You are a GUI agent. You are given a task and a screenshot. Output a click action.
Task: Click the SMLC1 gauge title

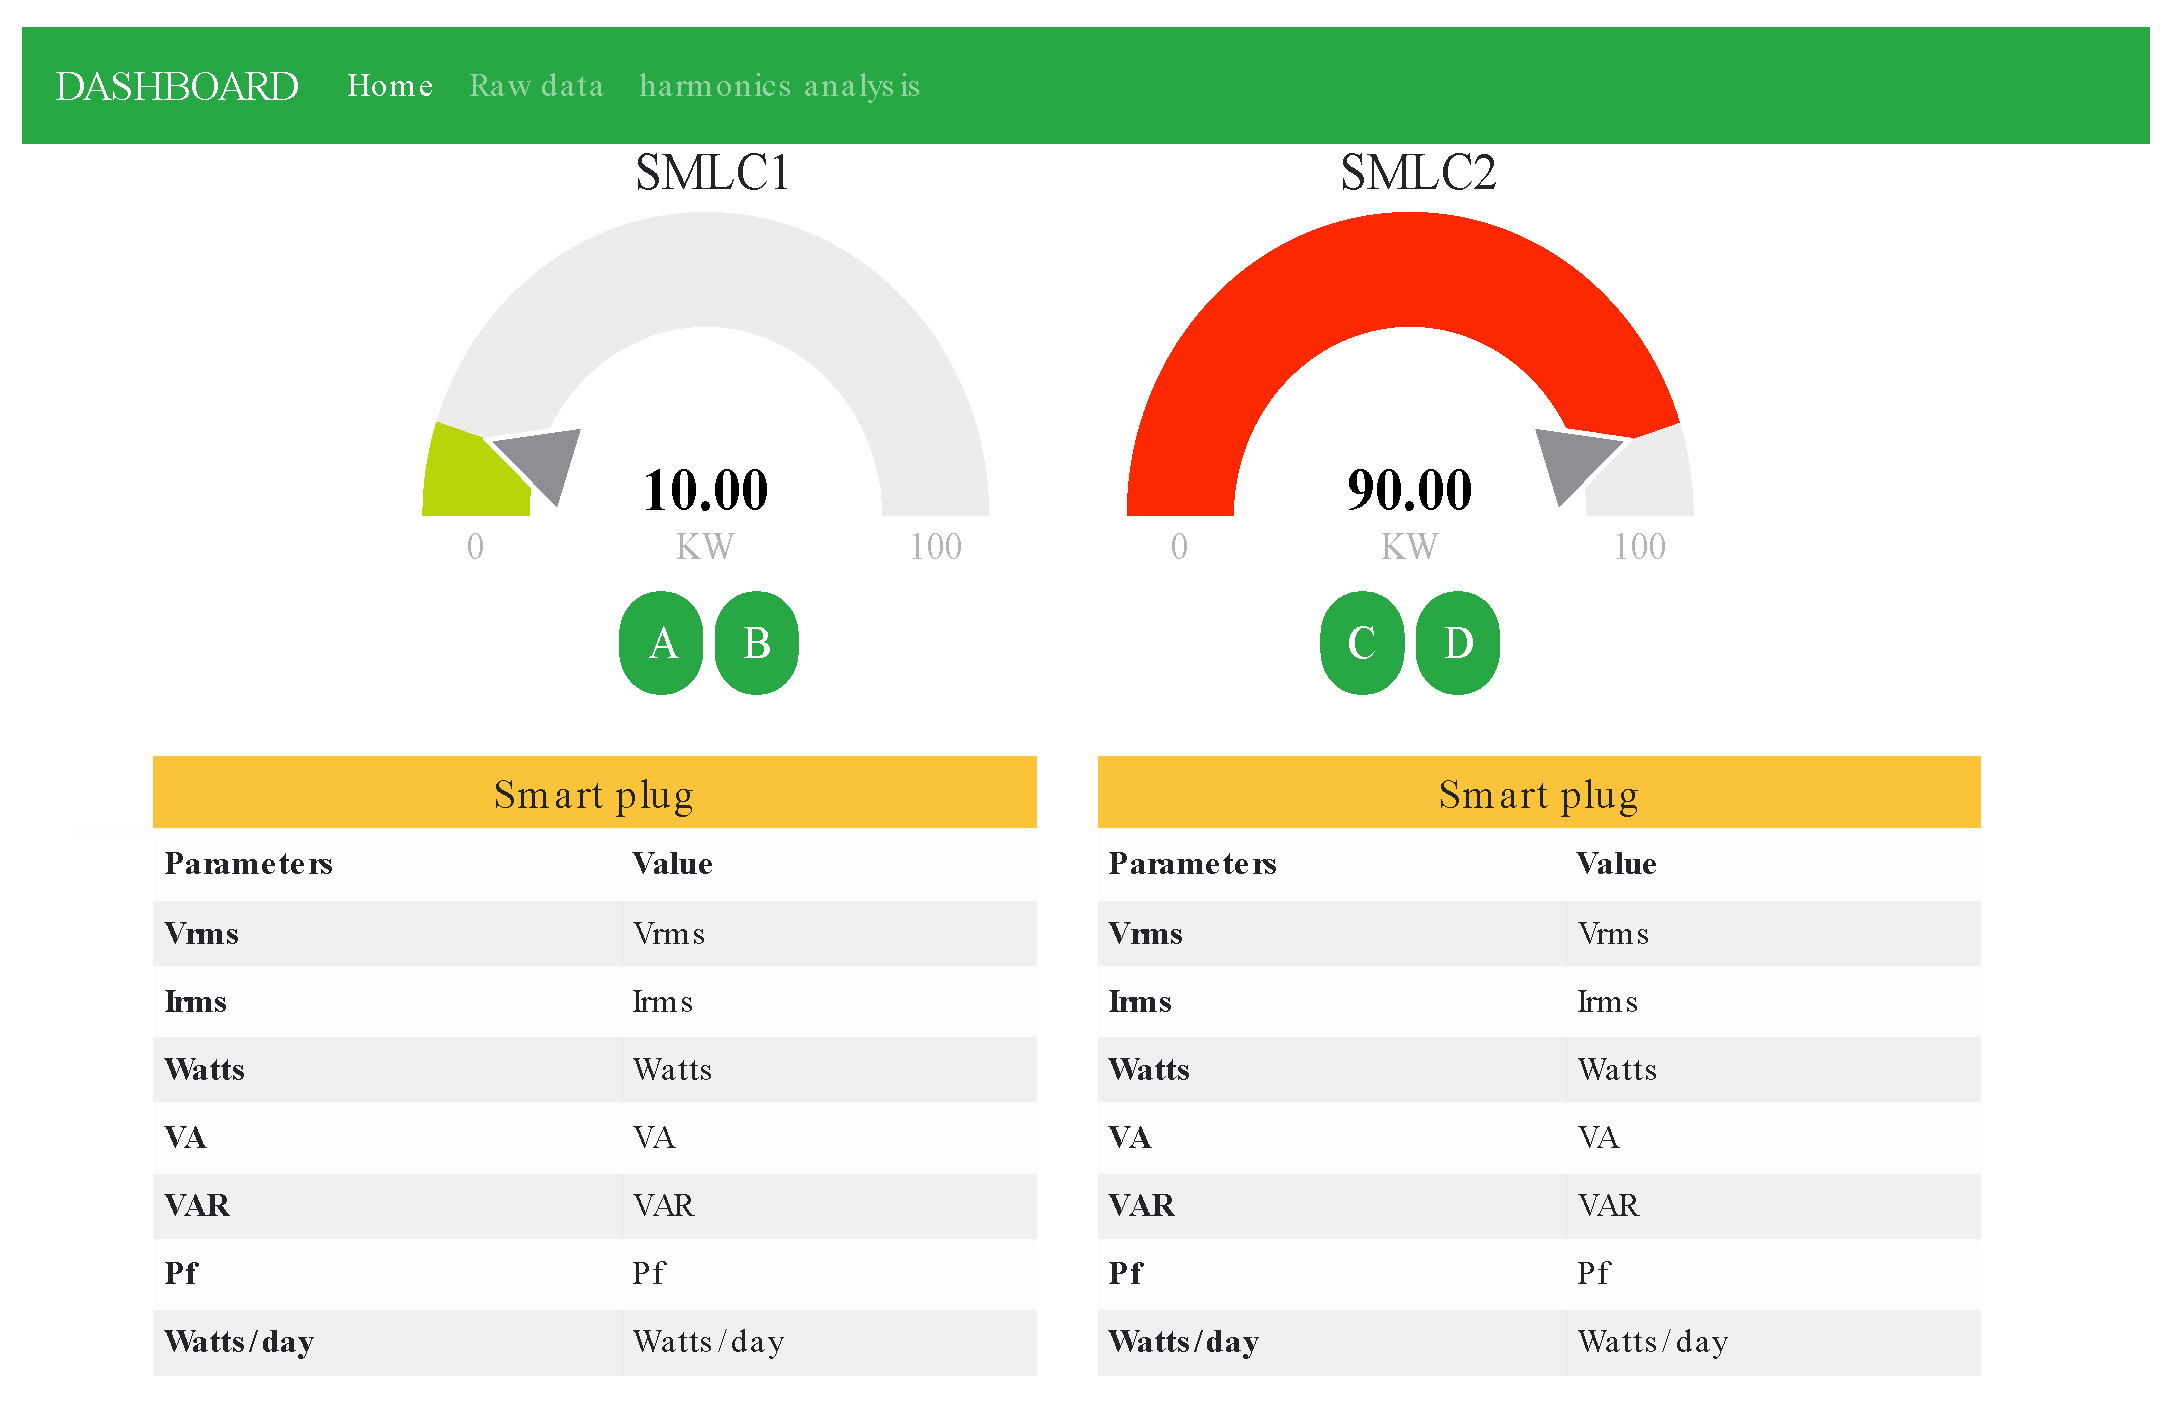coord(712,173)
